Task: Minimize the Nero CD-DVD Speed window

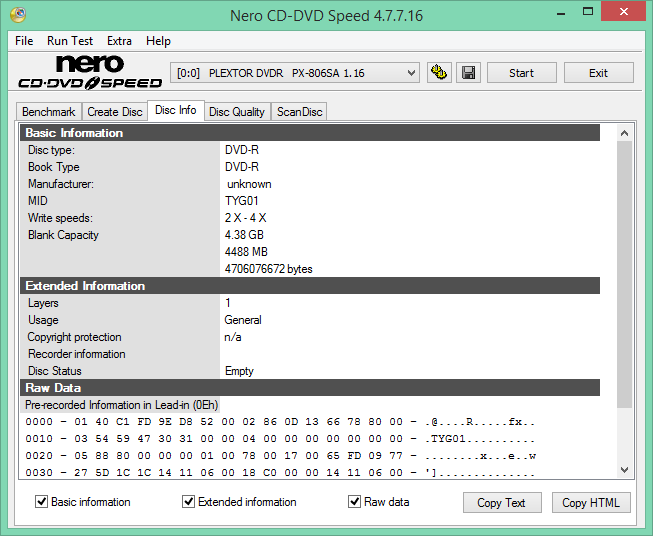Action: point(561,12)
